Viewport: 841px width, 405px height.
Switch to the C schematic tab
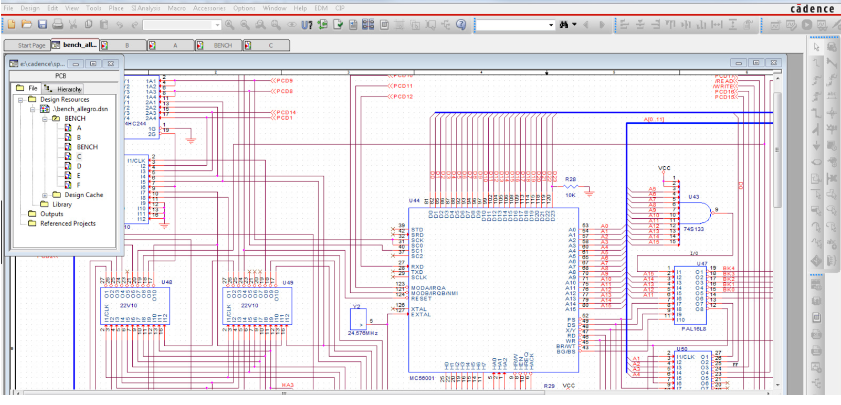click(266, 46)
